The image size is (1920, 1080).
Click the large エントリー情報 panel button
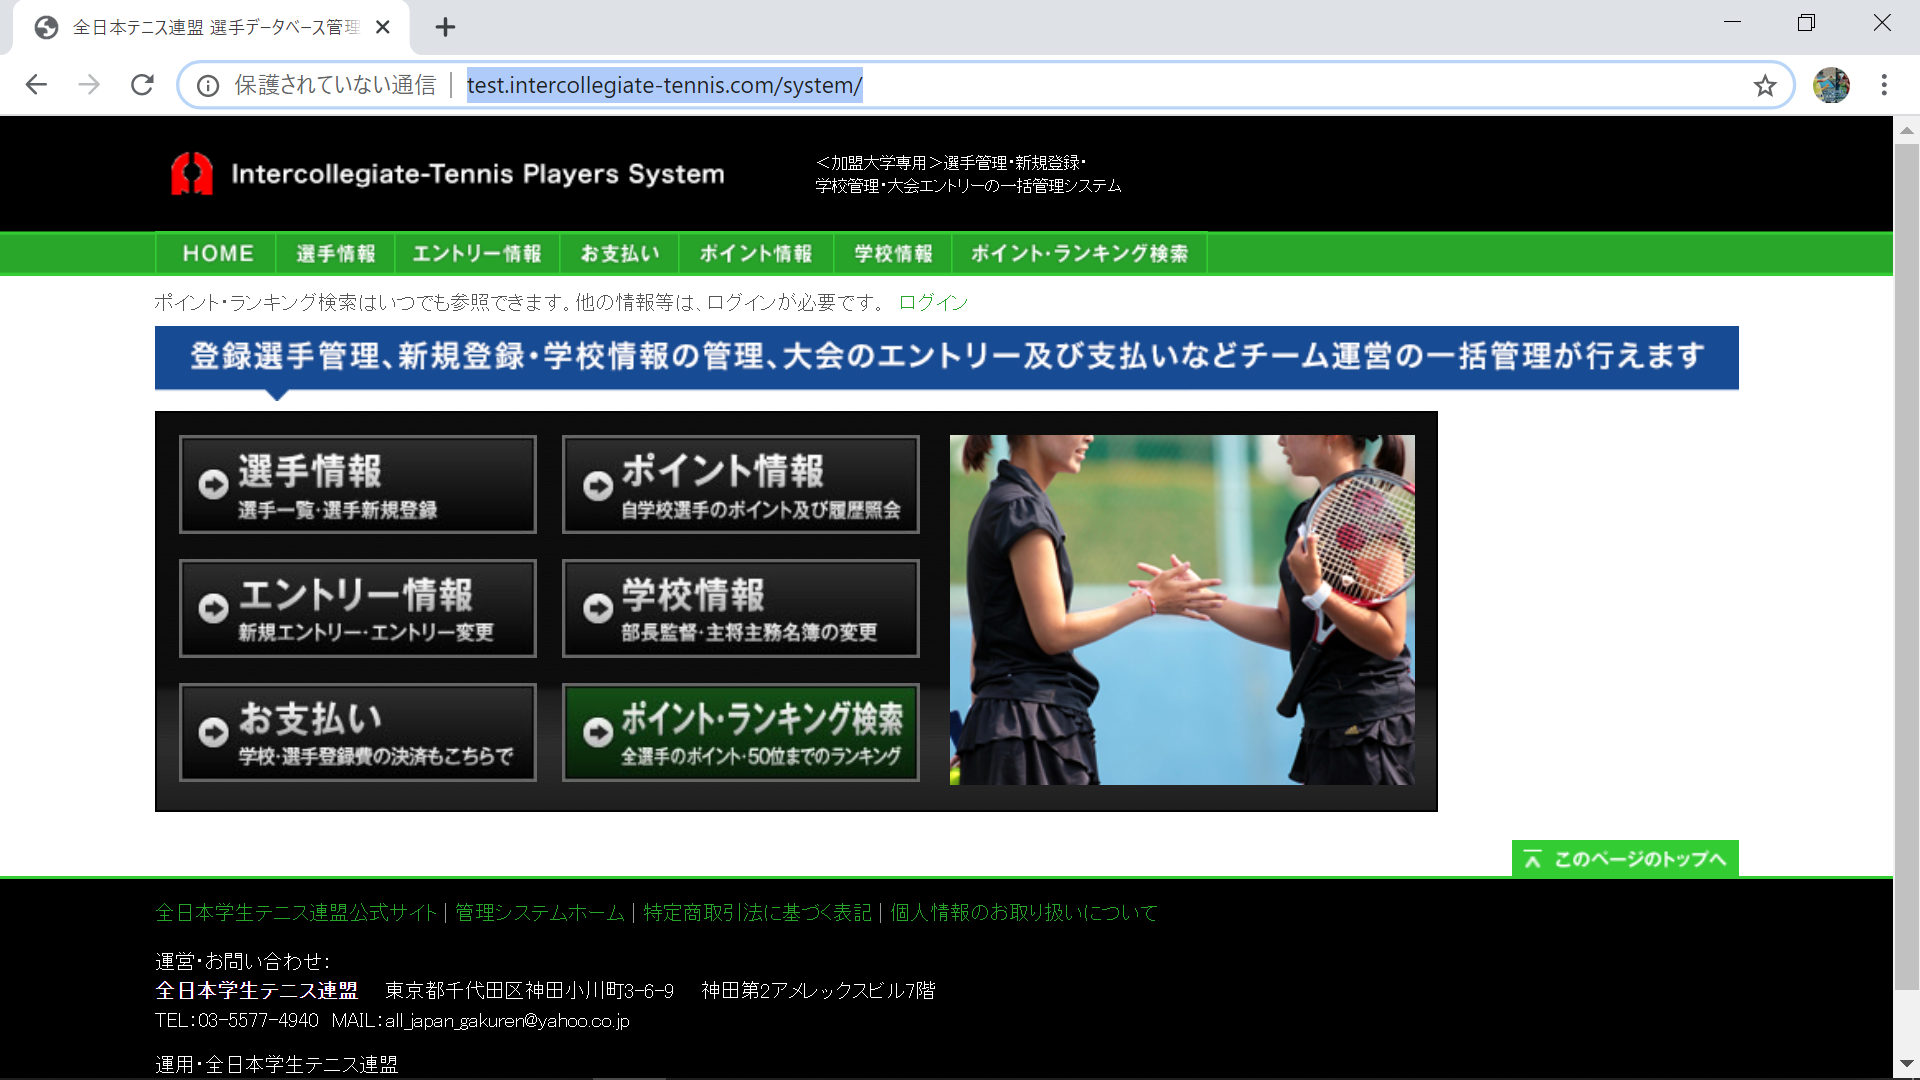point(357,608)
